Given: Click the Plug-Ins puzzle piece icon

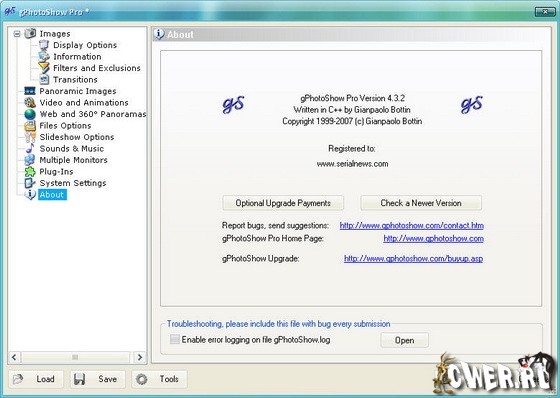Looking at the screenshot, I should 30,171.
